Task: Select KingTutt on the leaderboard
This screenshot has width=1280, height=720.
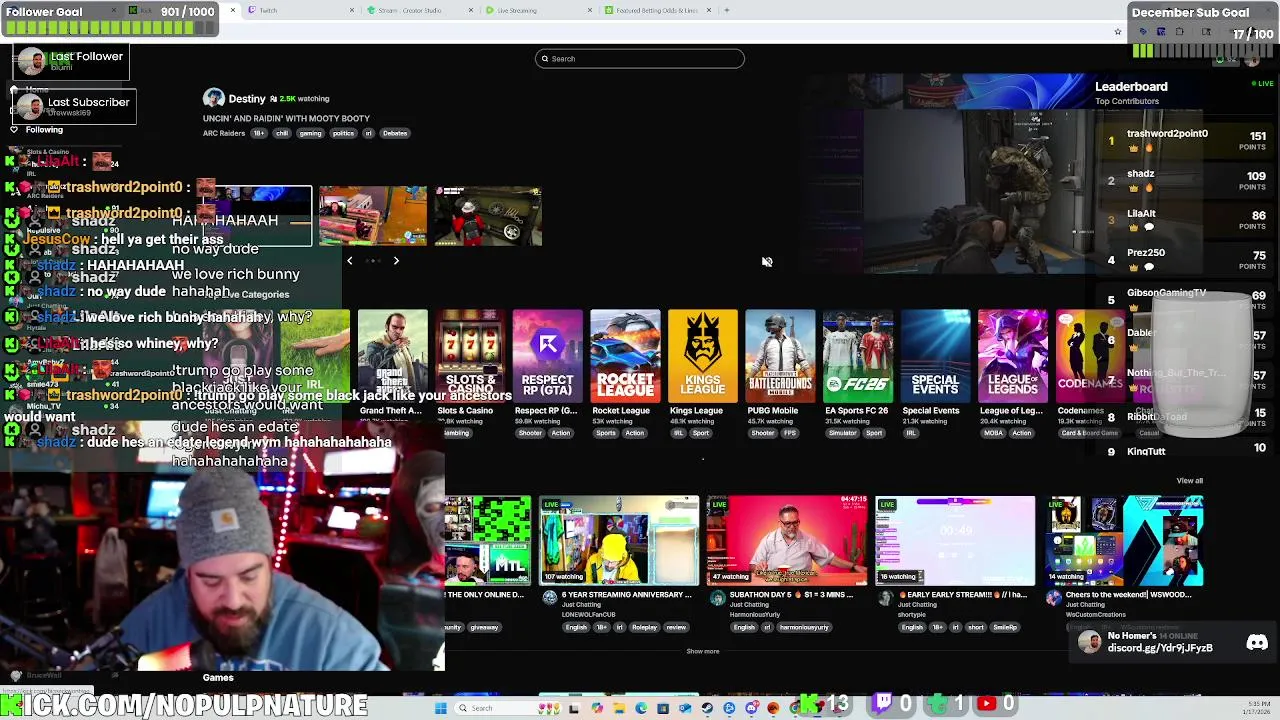Action: click(x=1146, y=452)
